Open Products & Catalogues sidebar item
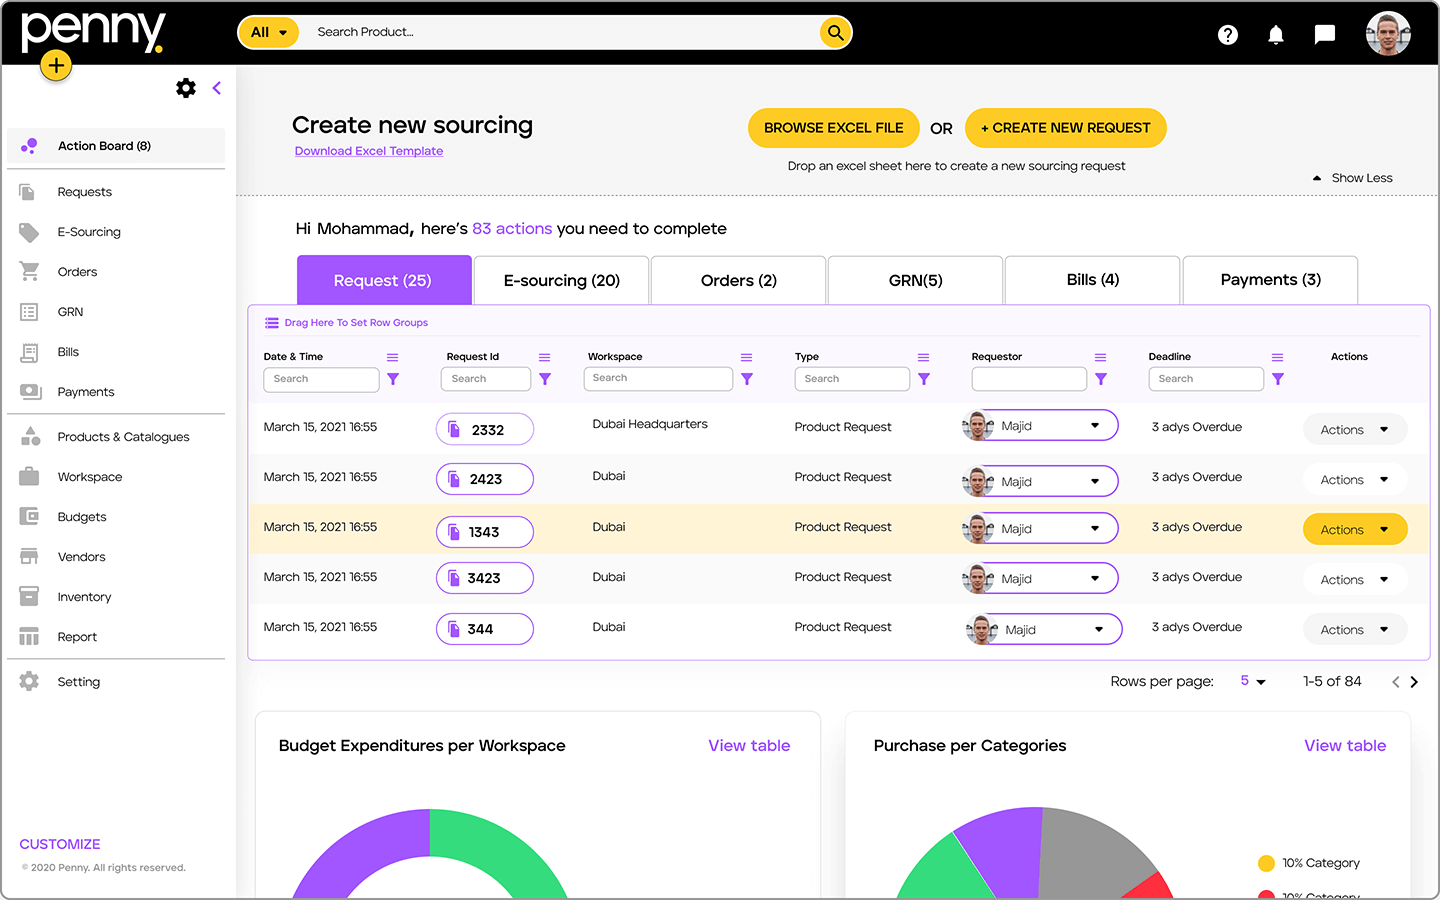Screen dimensions: 1440x900 coord(123,437)
